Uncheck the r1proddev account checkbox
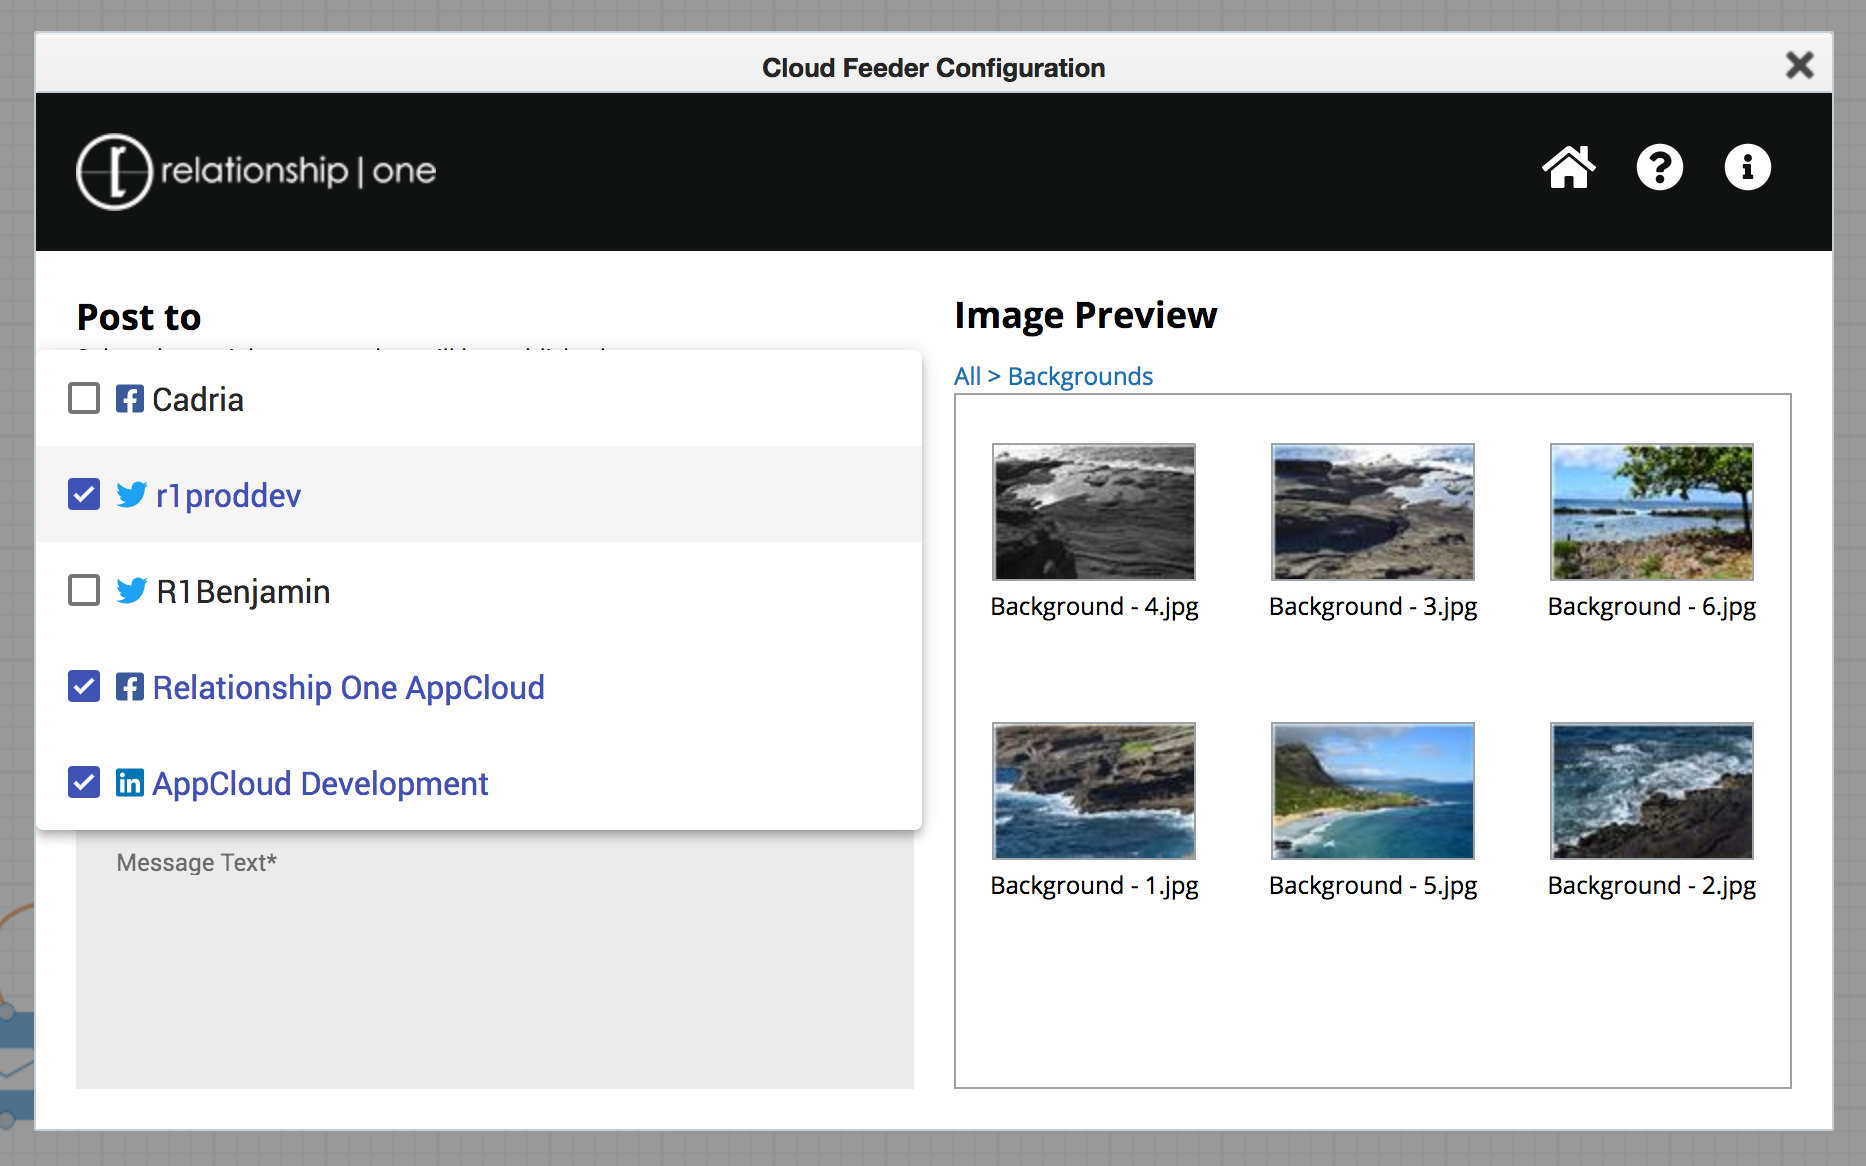 84,495
